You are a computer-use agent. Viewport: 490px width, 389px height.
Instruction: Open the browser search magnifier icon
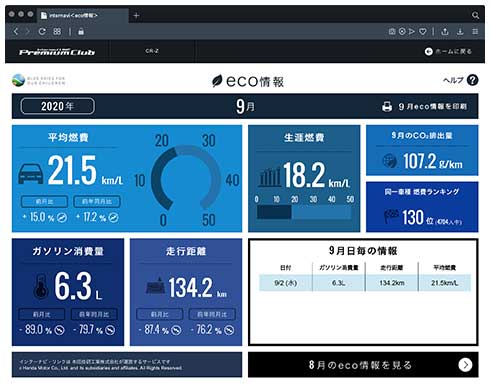point(475,15)
